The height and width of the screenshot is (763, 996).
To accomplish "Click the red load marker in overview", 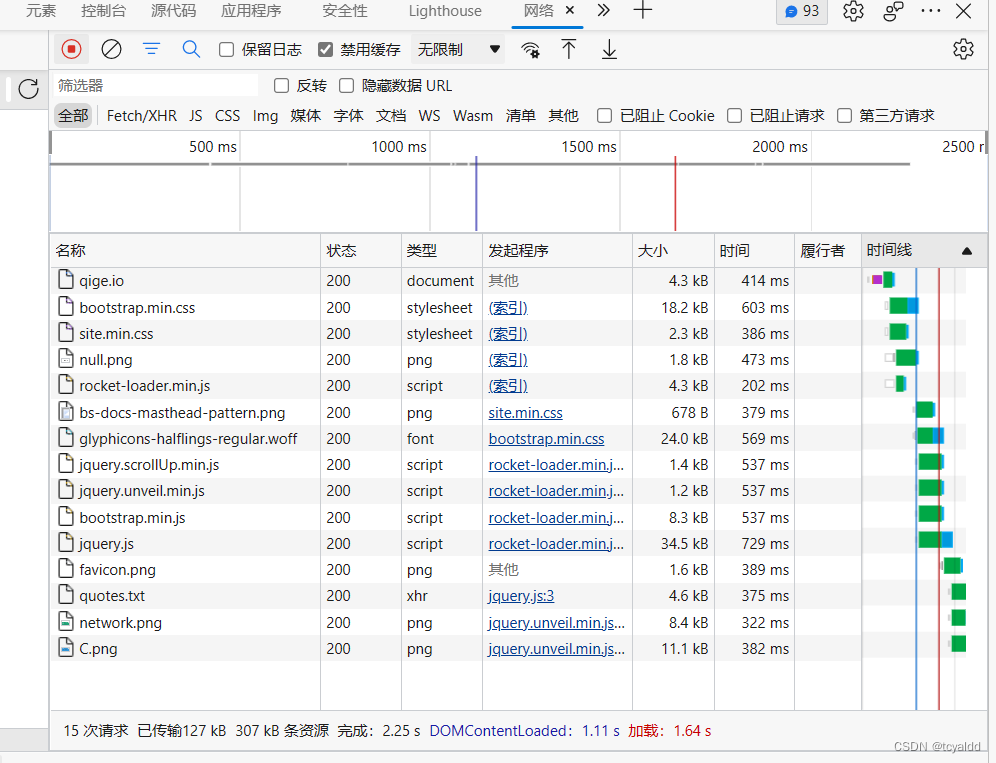I will coord(675,193).
